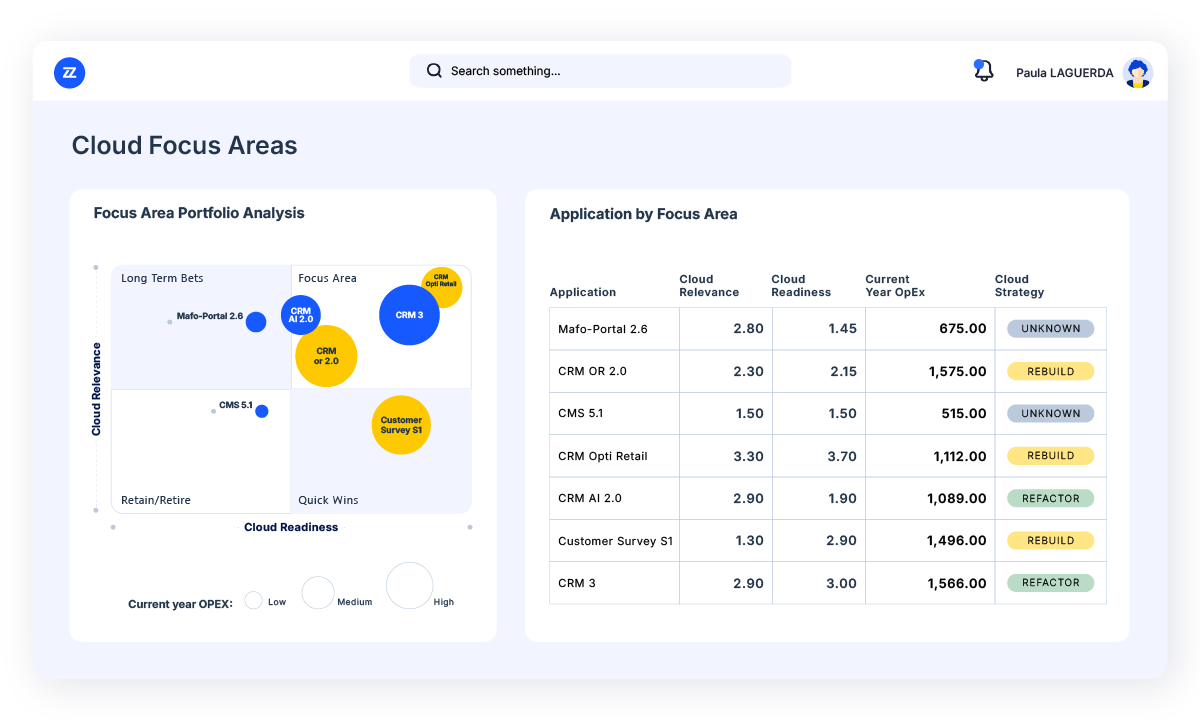Click the Quick Wins quadrant label

coord(328,500)
